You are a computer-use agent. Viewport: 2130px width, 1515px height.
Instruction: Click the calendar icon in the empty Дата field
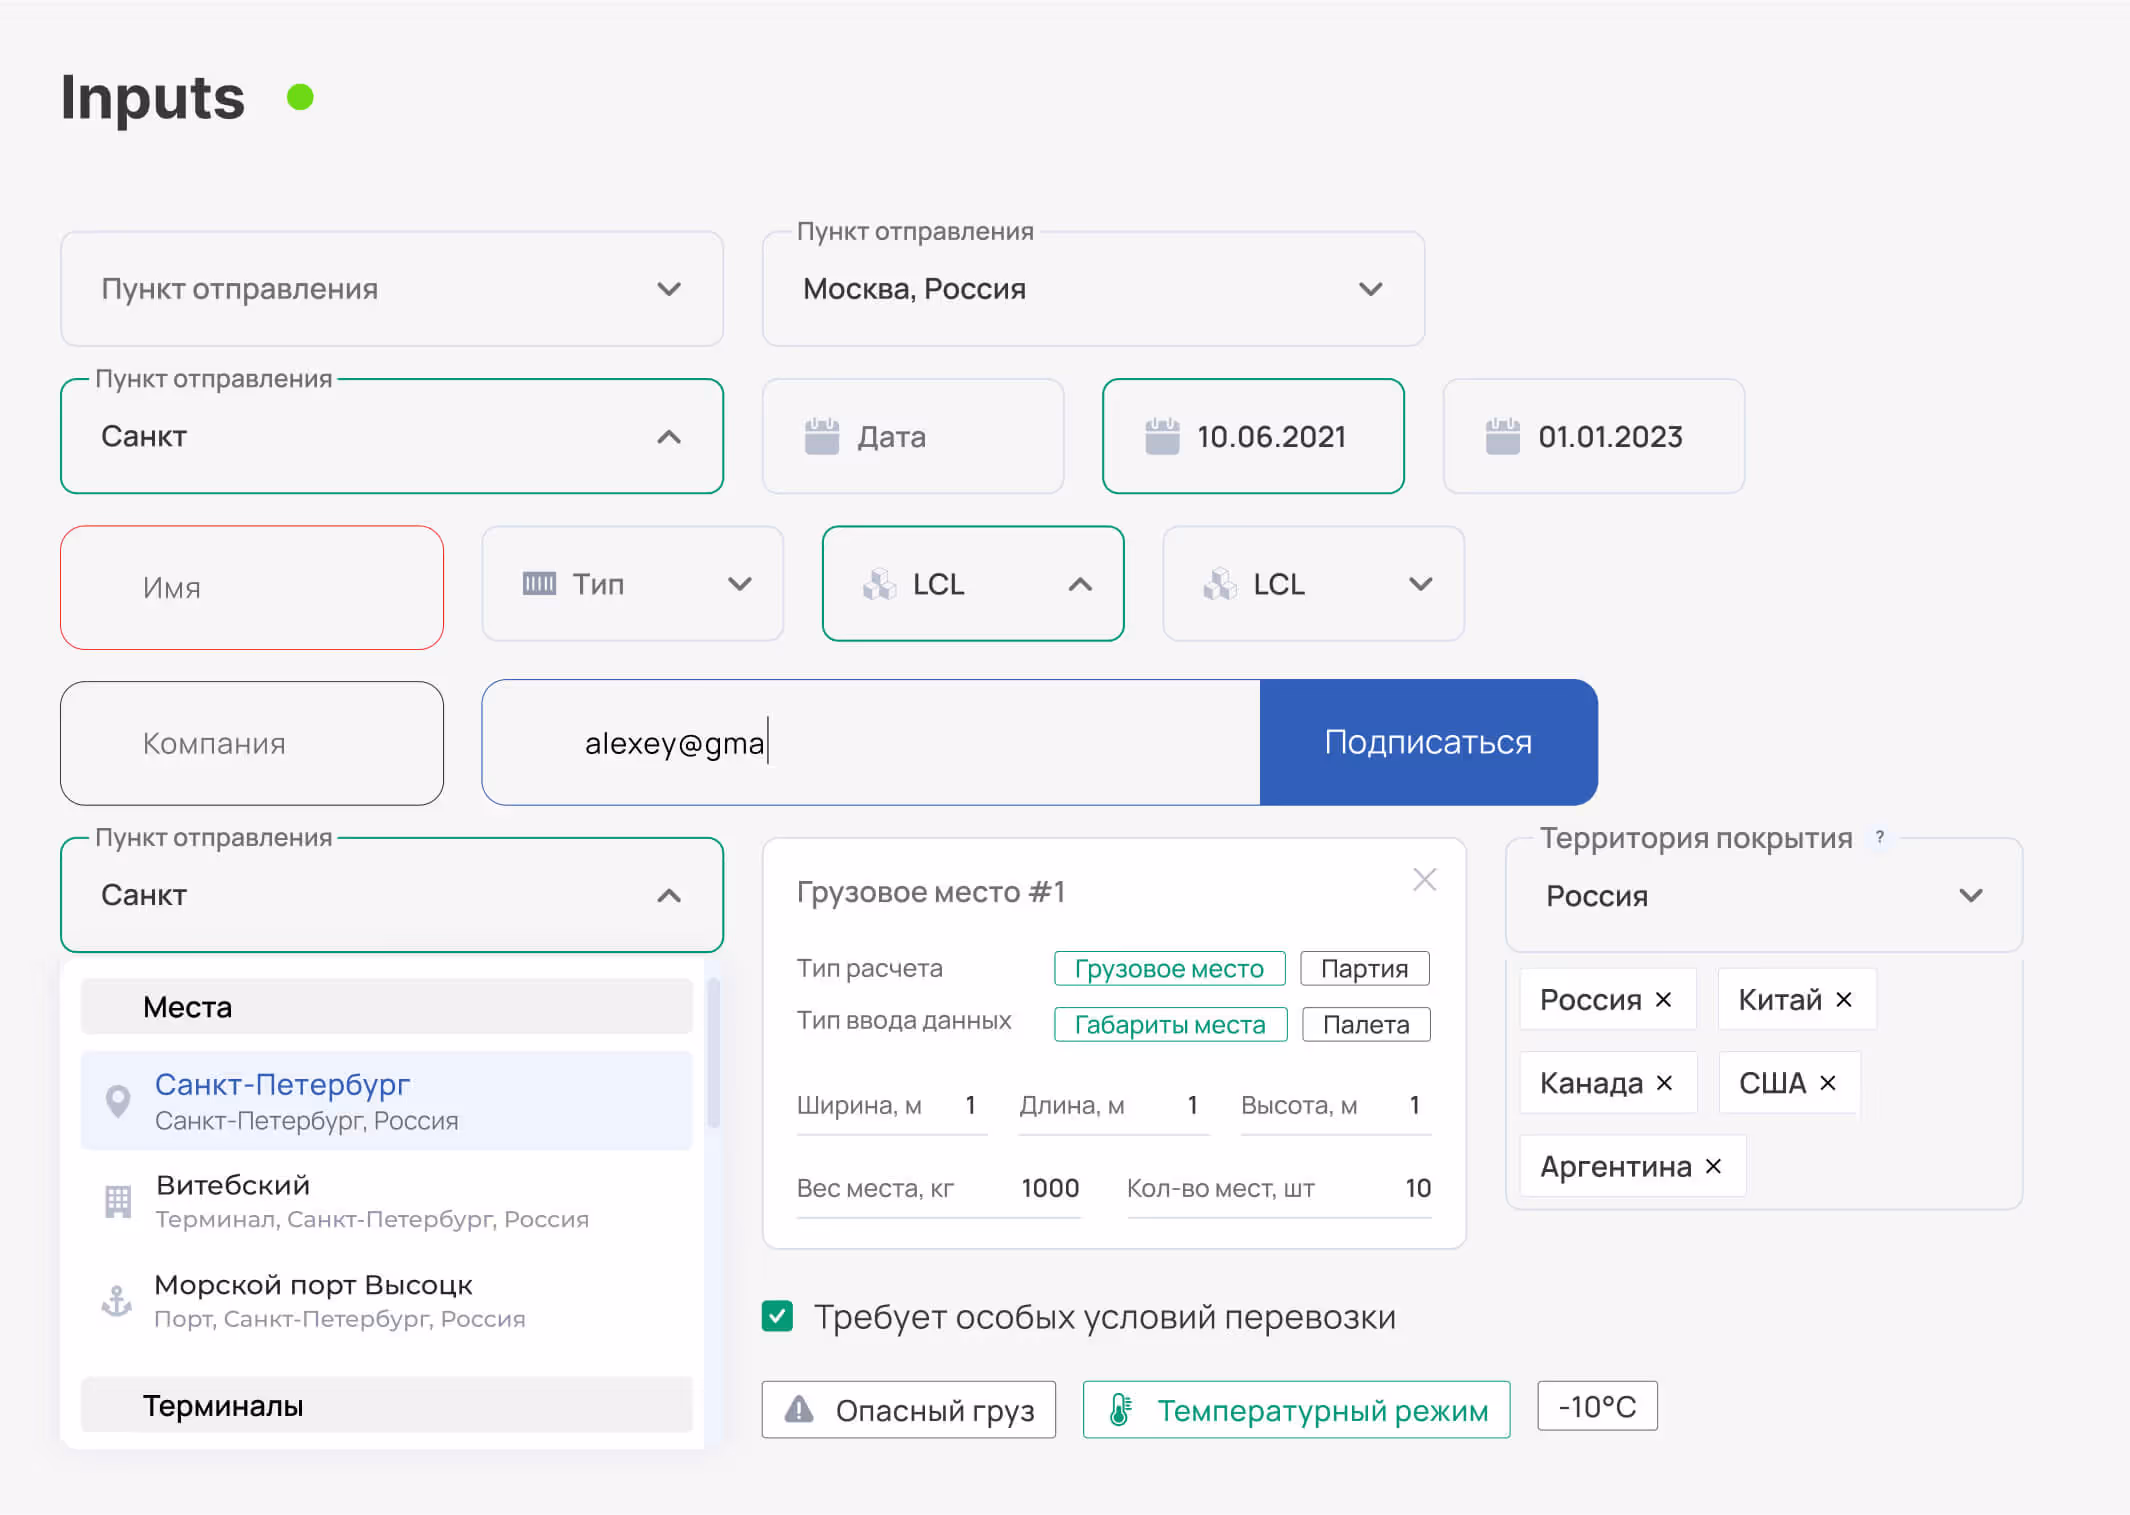(x=822, y=437)
